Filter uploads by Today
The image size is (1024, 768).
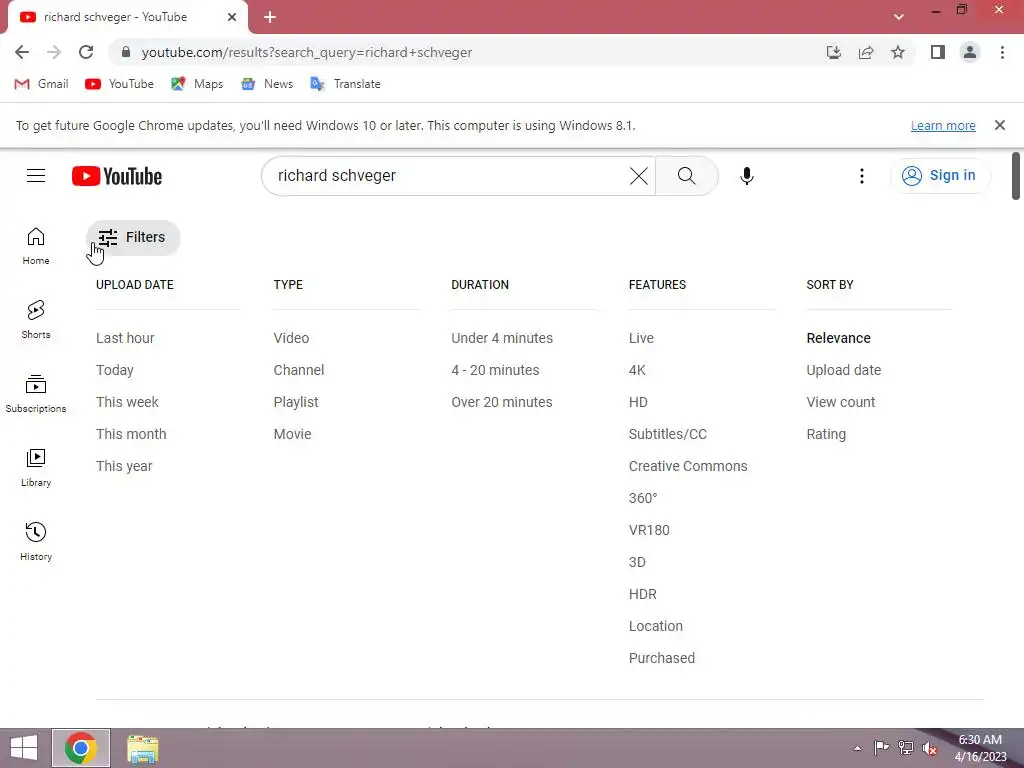115,370
